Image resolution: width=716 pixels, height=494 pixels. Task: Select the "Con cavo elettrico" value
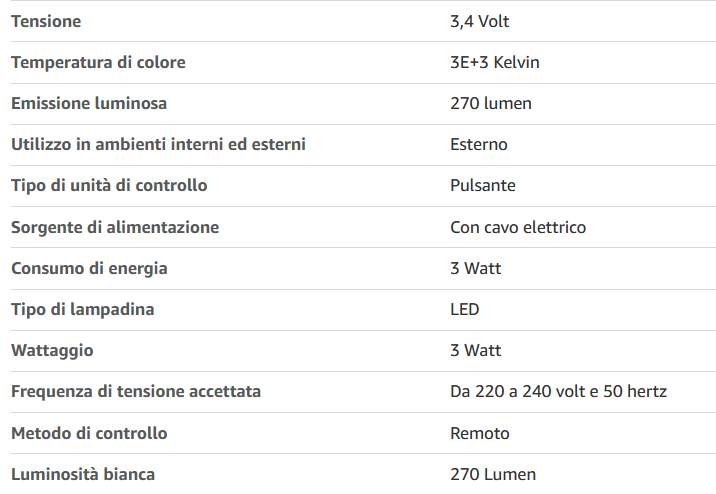518,227
